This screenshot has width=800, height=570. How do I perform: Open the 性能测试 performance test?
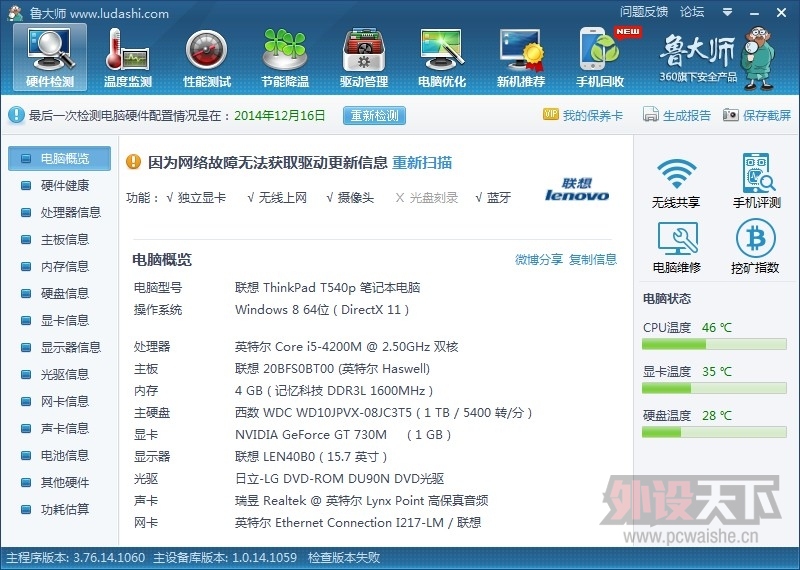(x=207, y=58)
